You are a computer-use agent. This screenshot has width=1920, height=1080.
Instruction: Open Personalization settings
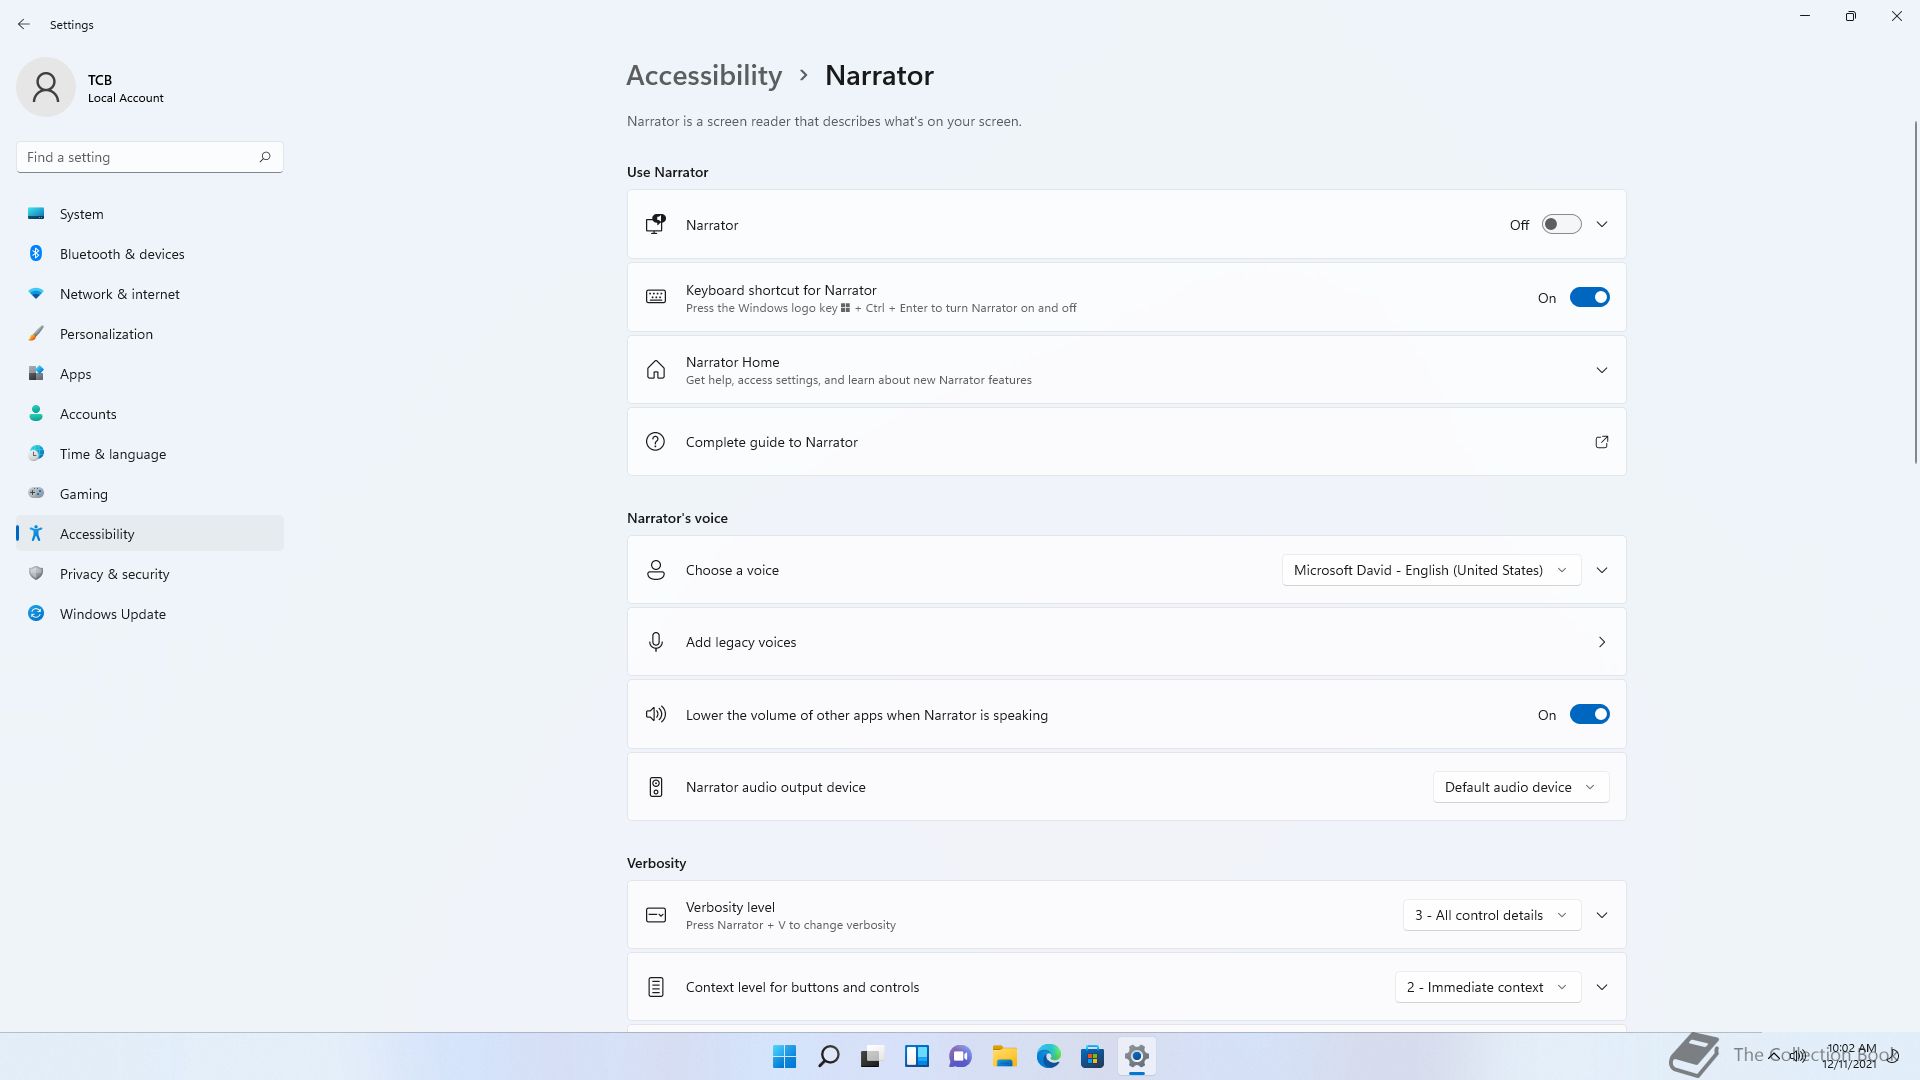[150, 334]
